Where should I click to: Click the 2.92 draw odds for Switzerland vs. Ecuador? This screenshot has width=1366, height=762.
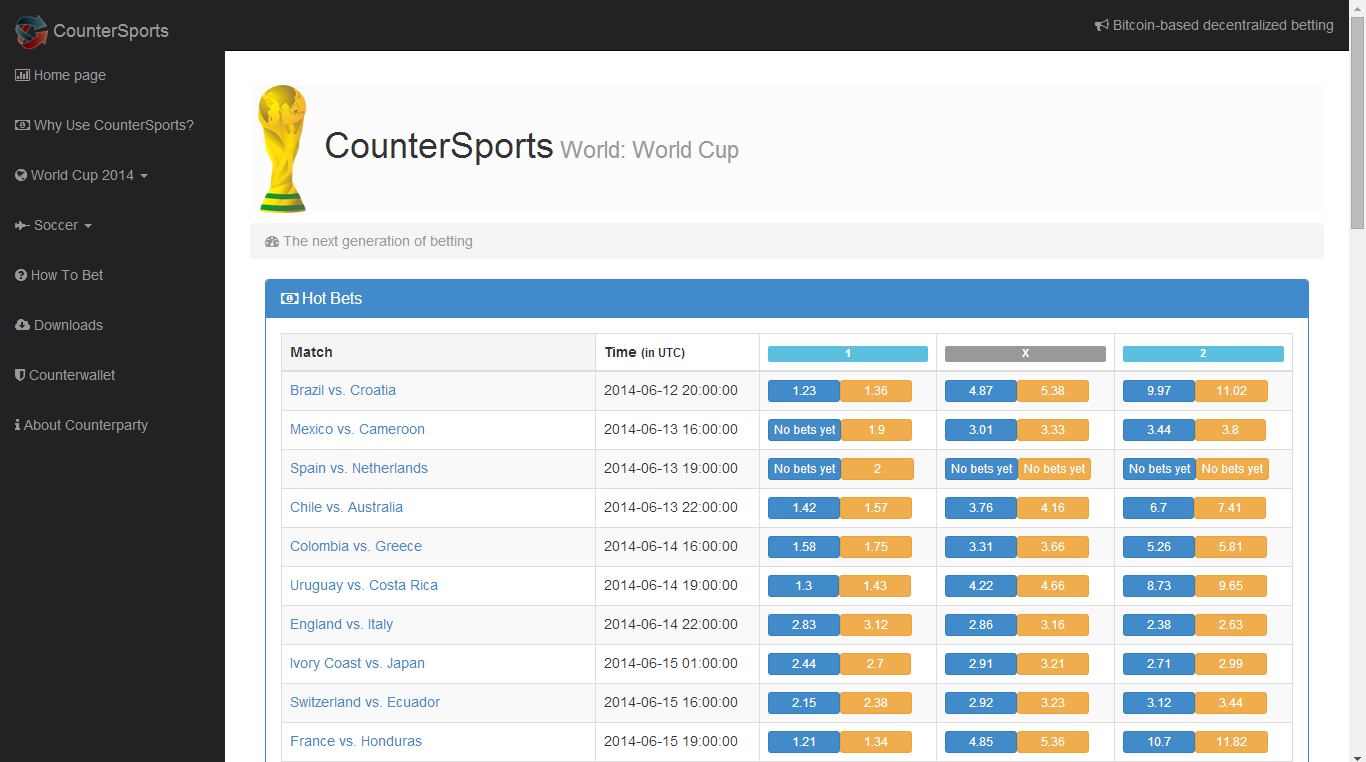(x=981, y=703)
